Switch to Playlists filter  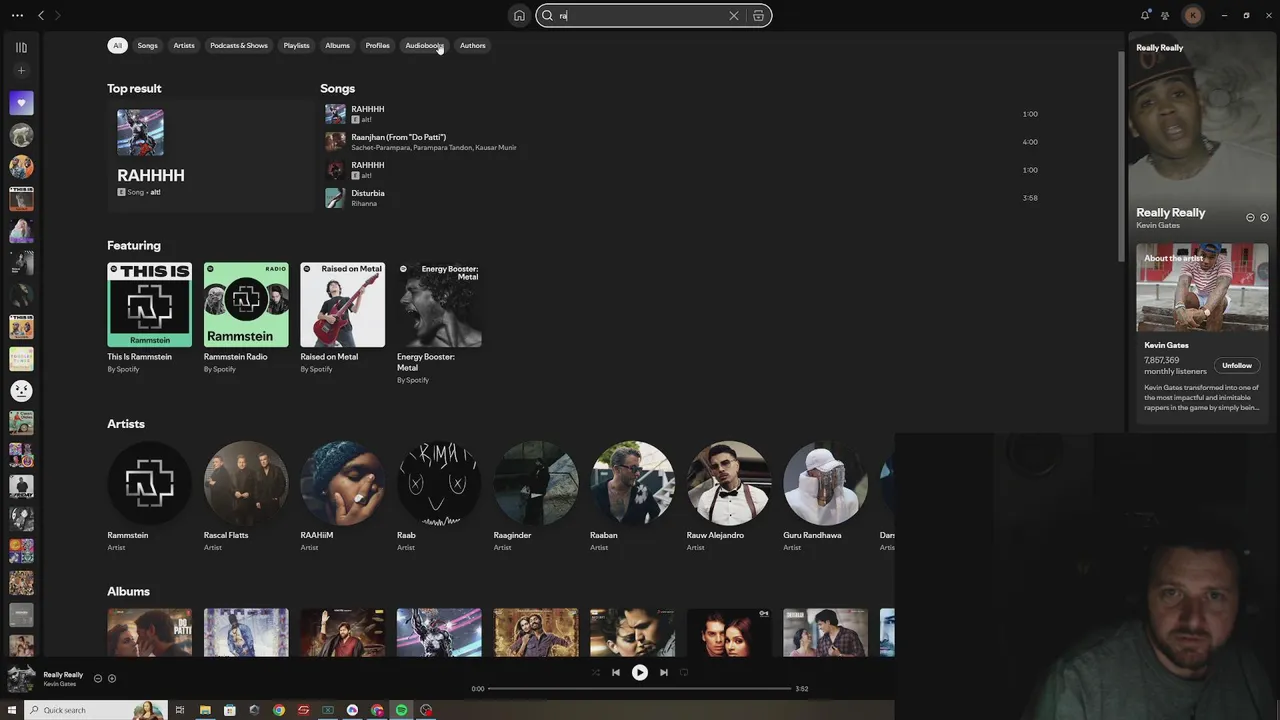(x=296, y=45)
